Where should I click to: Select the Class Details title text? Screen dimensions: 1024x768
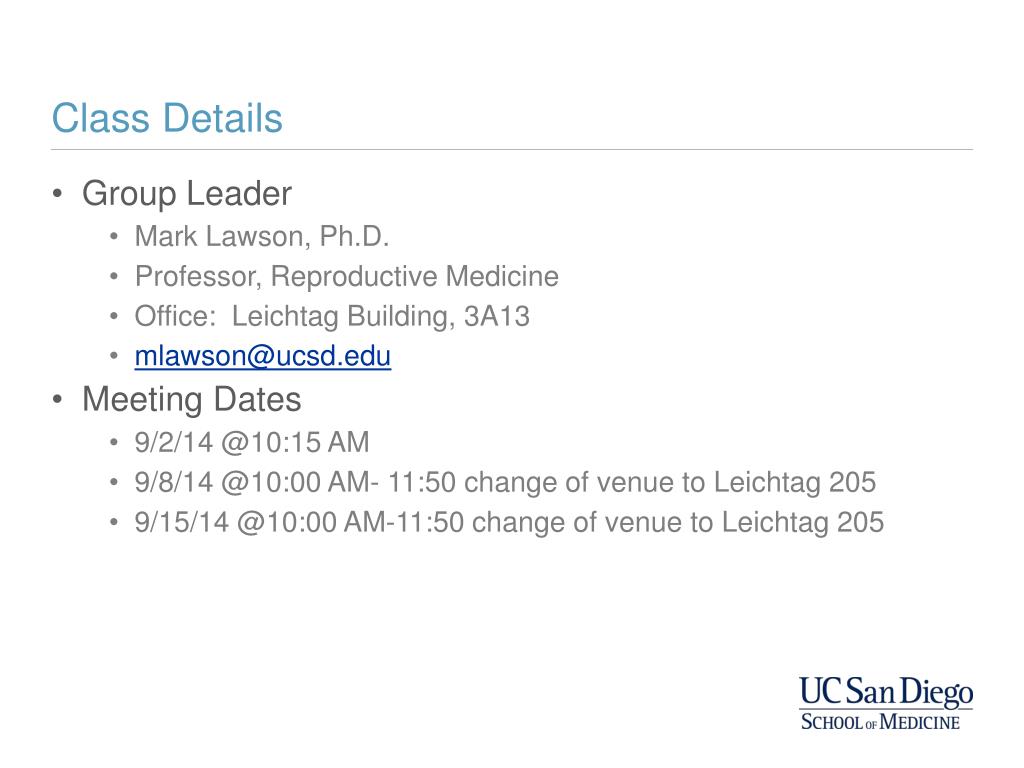coord(167,118)
